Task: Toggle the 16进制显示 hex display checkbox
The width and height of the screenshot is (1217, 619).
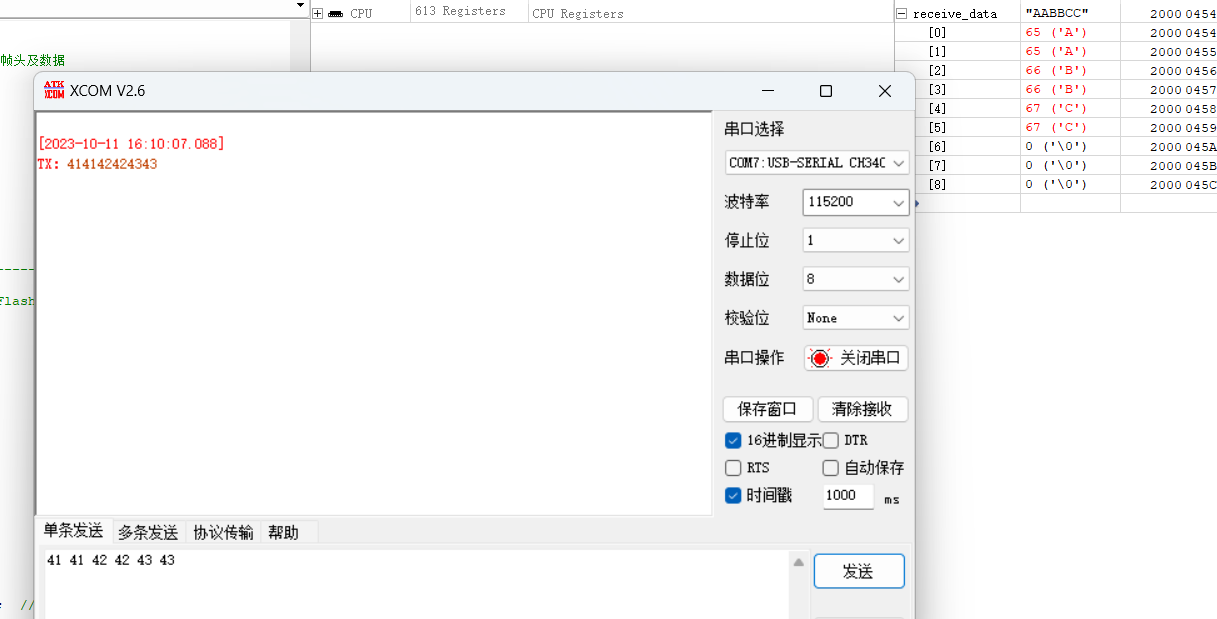Action: pos(733,440)
